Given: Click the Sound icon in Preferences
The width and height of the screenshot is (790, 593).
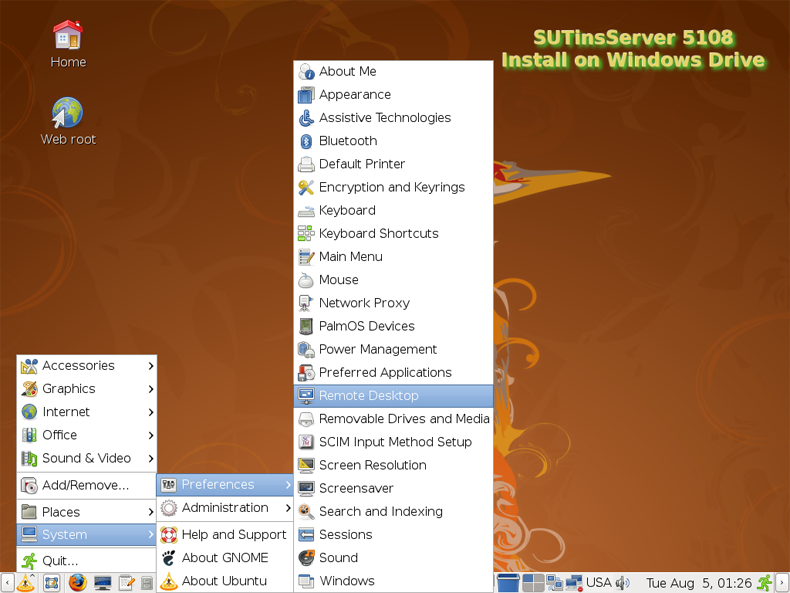Looking at the screenshot, I should (x=306, y=558).
